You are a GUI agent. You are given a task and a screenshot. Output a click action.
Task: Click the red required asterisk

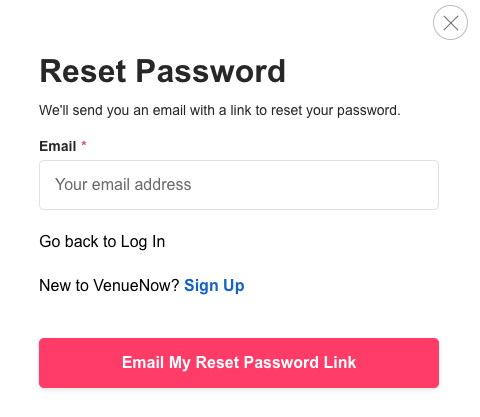(84, 144)
